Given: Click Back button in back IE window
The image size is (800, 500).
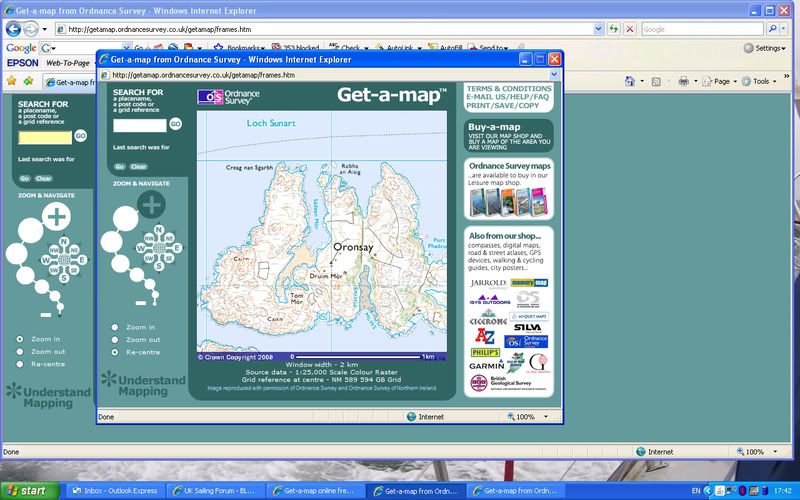Looking at the screenshot, I should point(13,29).
